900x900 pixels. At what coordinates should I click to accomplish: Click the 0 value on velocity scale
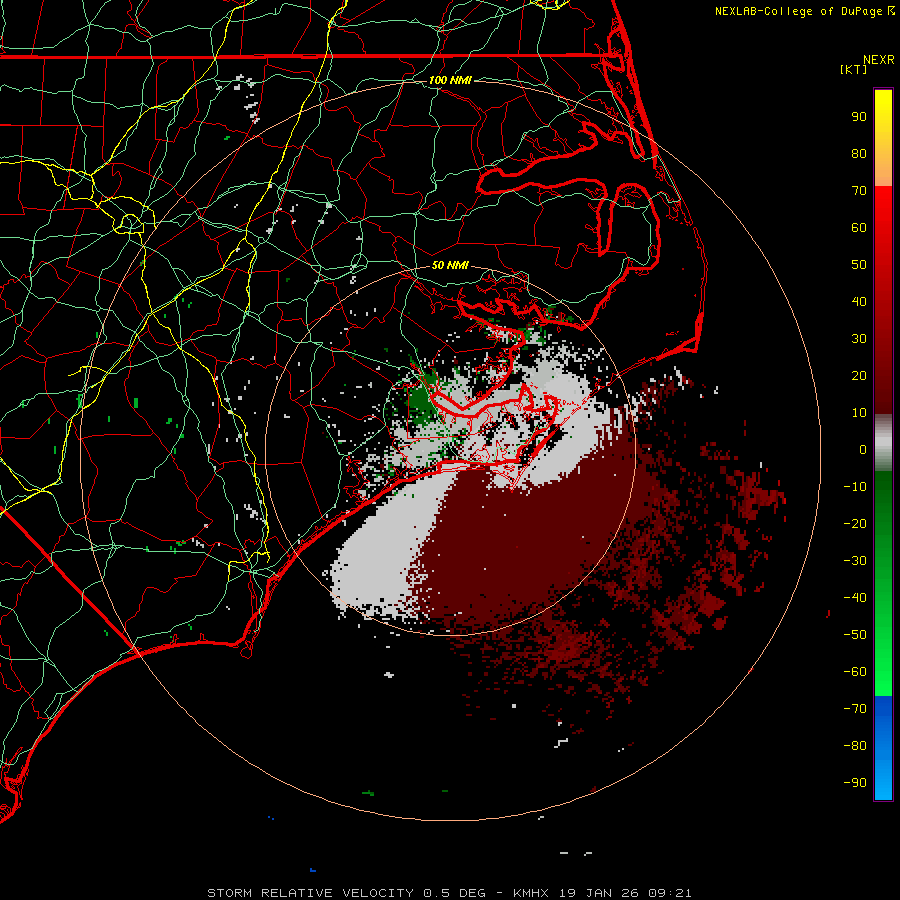pos(863,450)
